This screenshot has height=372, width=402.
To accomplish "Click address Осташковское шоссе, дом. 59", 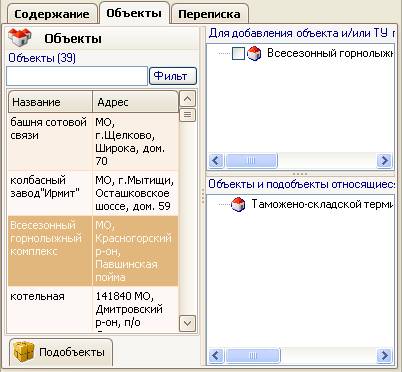I will pyautogui.click(x=135, y=193).
